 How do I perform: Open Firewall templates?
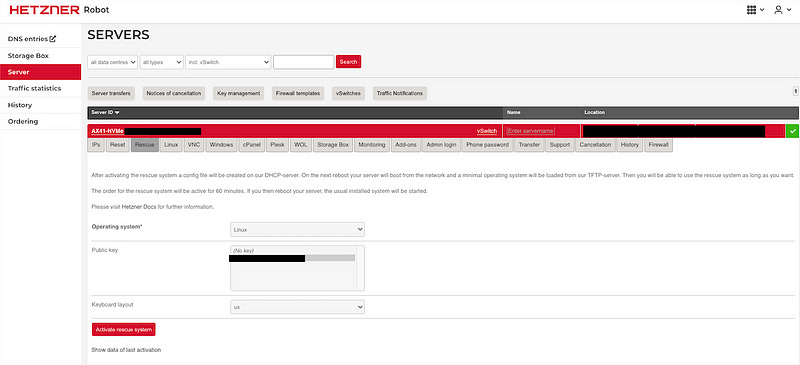tap(298, 93)
